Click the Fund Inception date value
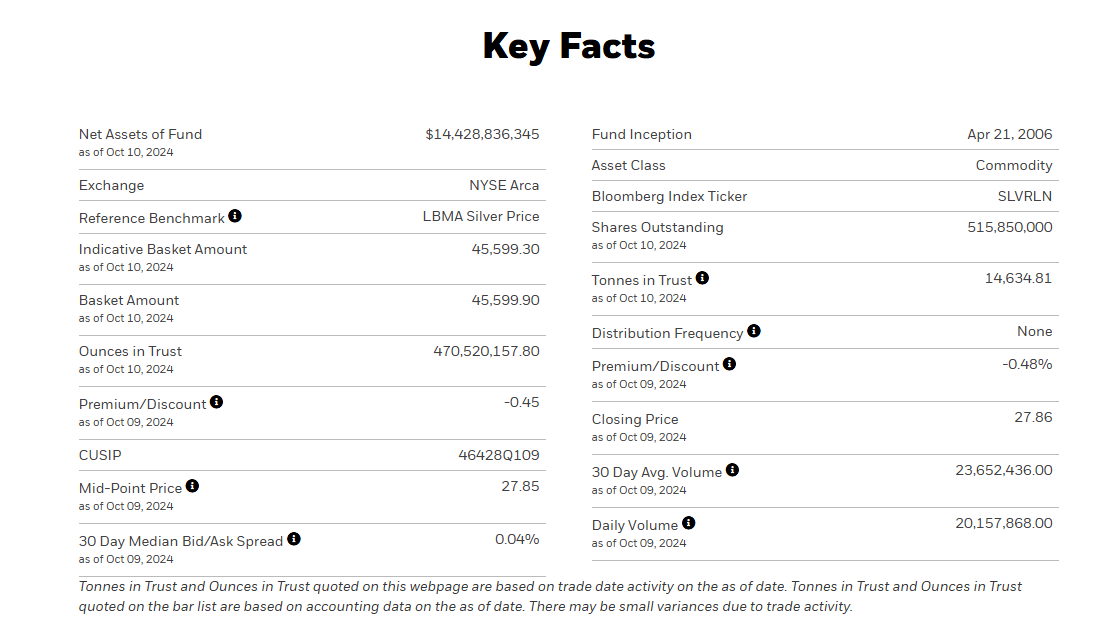Screen dimensions: 1093x639 tap(1010, 134)
